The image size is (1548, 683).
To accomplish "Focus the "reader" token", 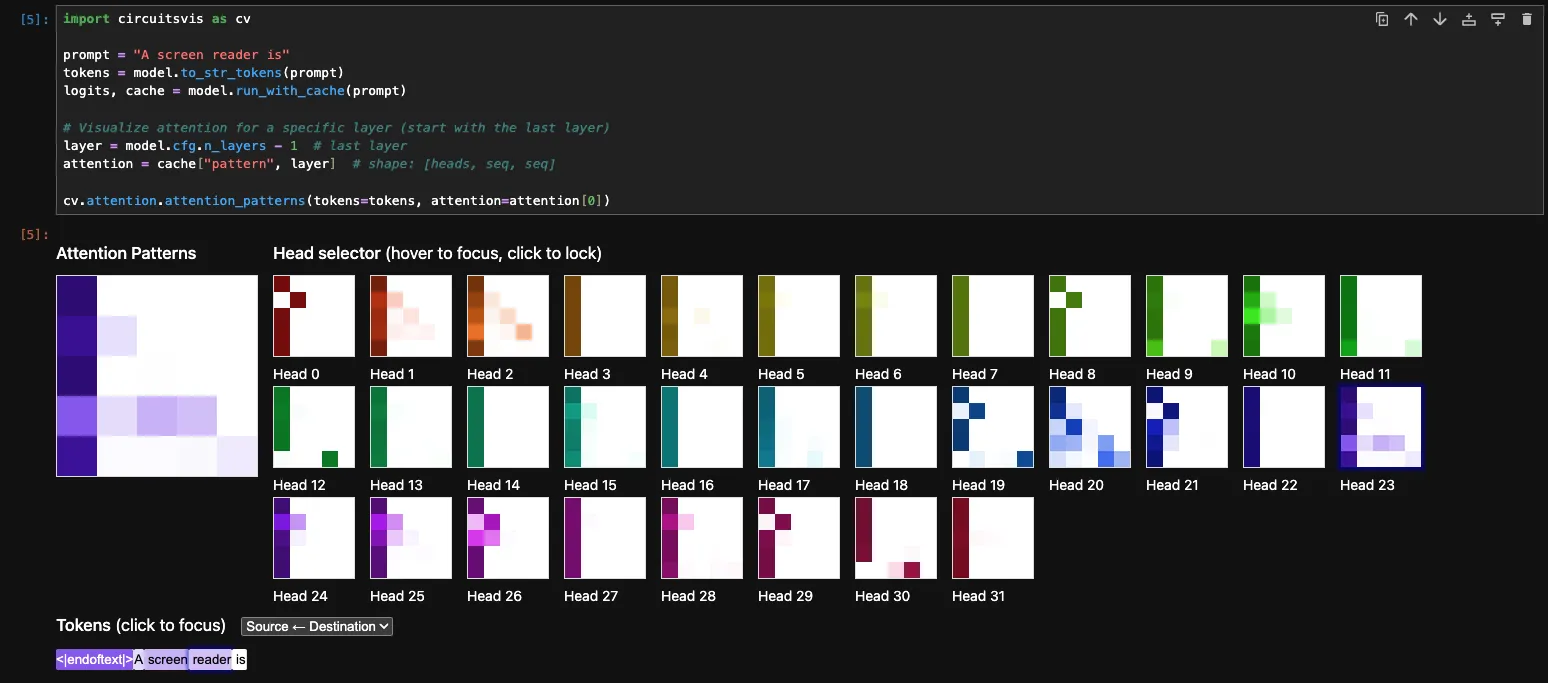I will (x=212, y=659).
